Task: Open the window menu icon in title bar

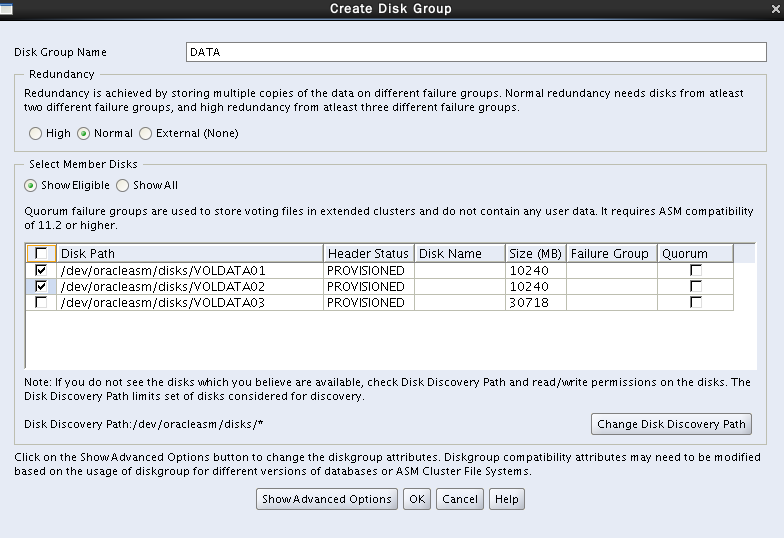Action: (x=7, y=9)
